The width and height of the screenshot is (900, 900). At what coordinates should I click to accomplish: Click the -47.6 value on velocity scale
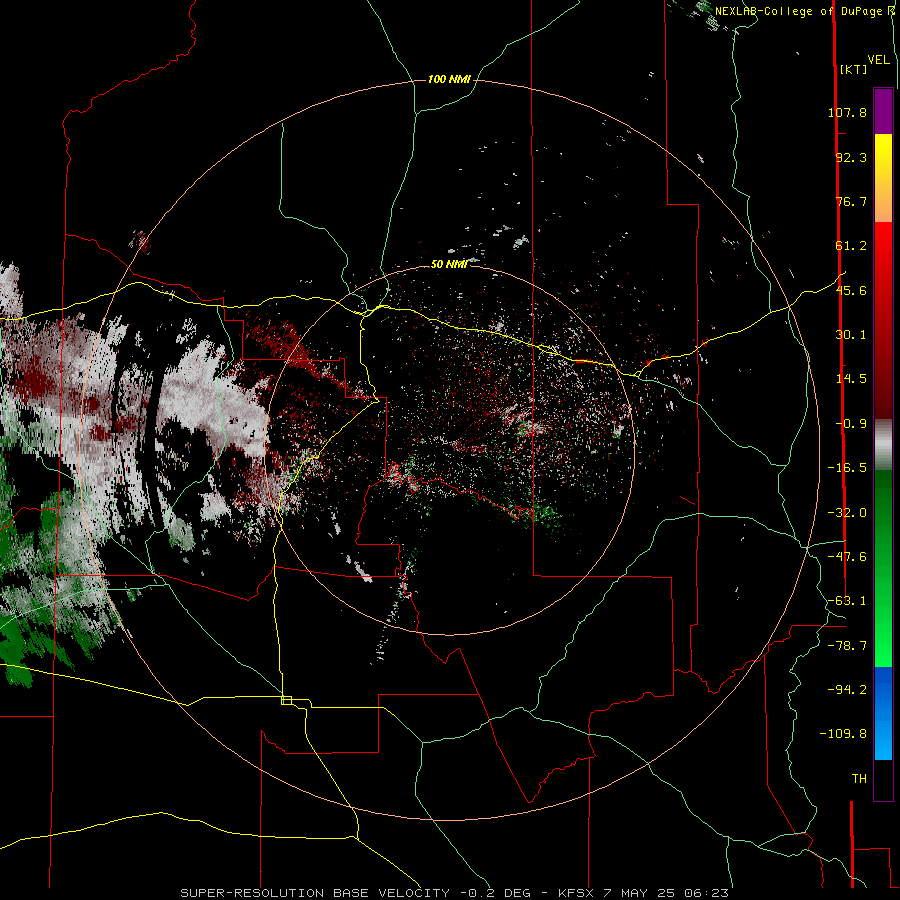pyautogui.click(x=847, y=557)
